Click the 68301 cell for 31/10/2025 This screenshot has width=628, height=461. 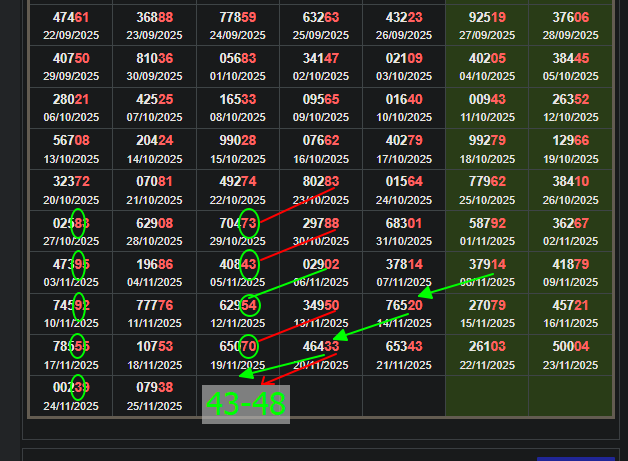pyautogui.click(x=404, y=230)
